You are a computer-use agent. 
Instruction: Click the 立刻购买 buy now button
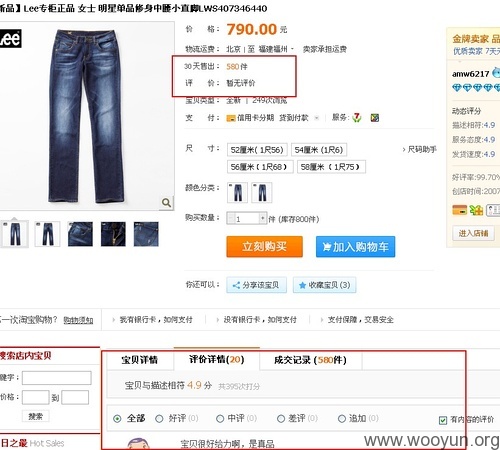[x=264, y=247]
